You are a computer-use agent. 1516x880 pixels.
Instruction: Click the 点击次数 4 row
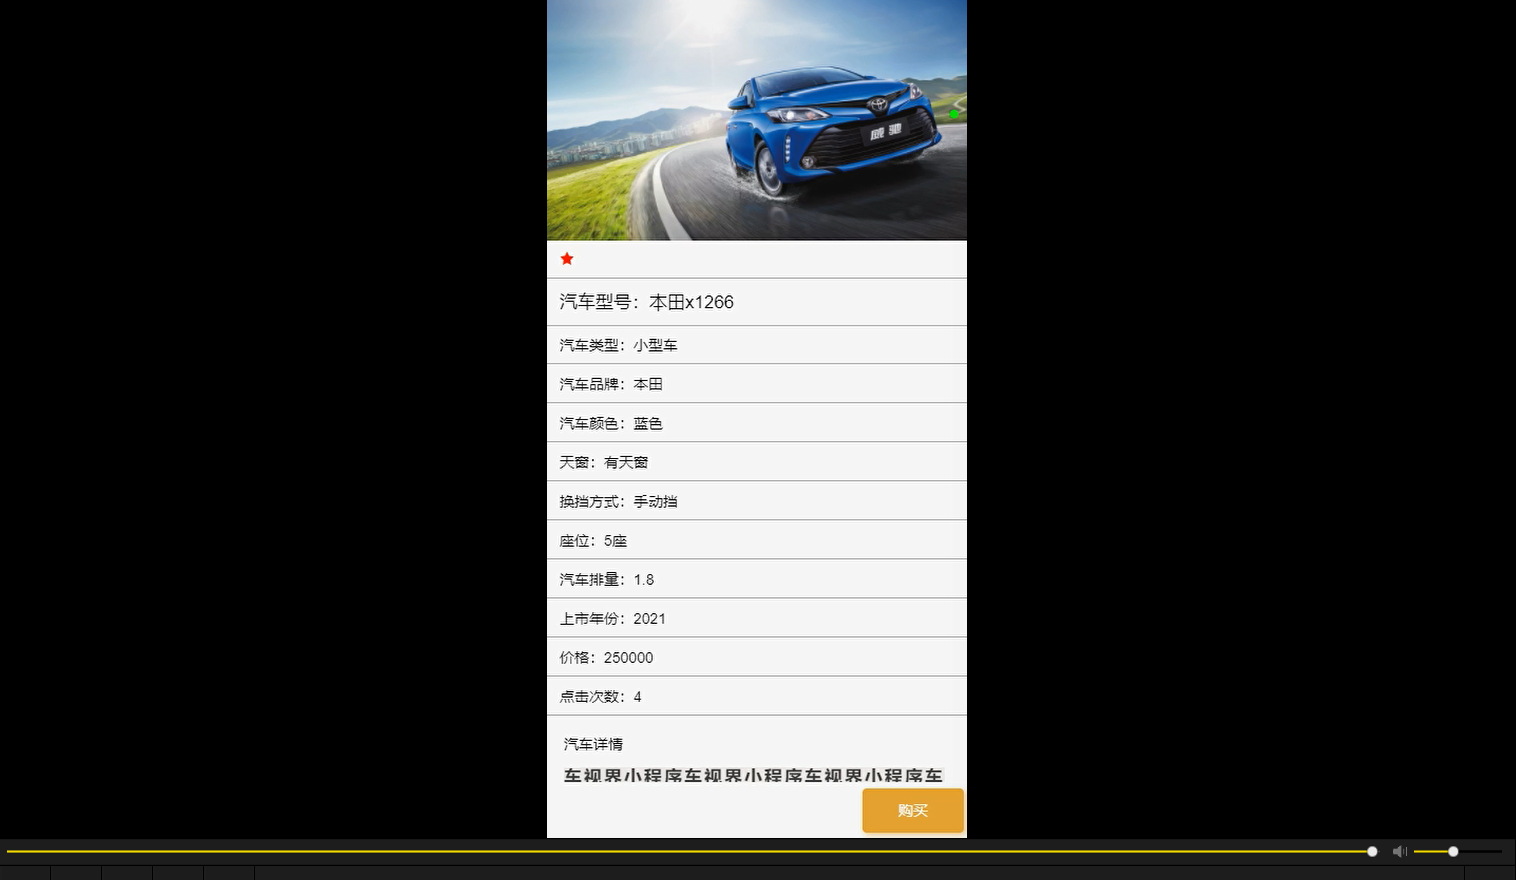coord(756,695)
